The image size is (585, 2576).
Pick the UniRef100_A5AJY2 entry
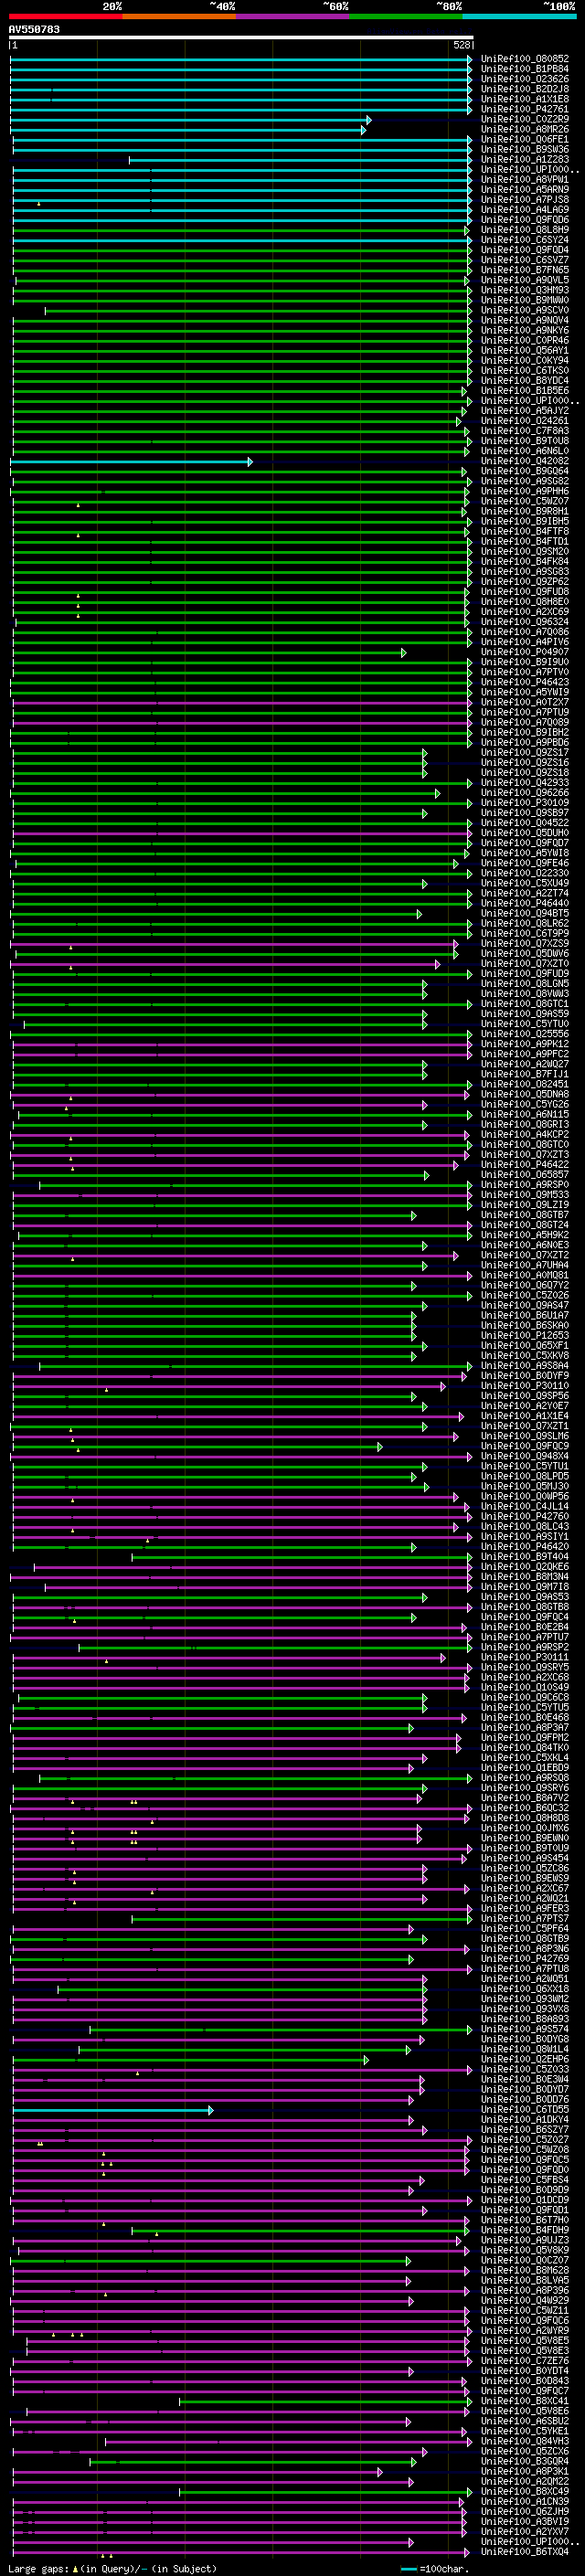(525, 411)
